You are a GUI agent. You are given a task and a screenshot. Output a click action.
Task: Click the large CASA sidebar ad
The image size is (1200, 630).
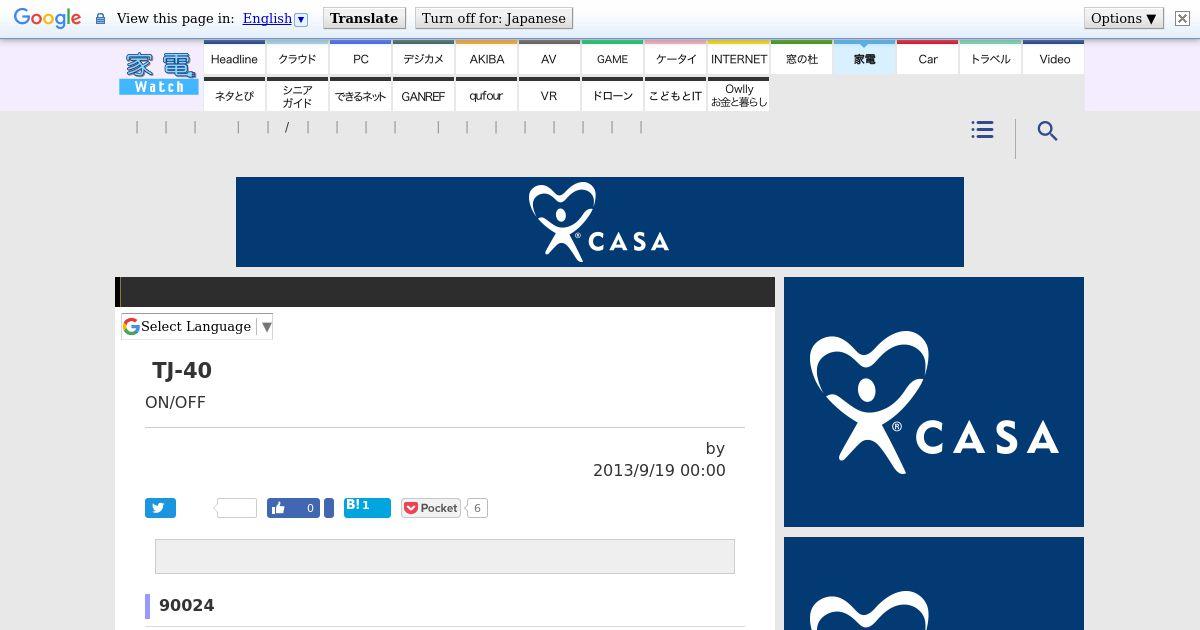pyautogui.click(x=934, y=402)
